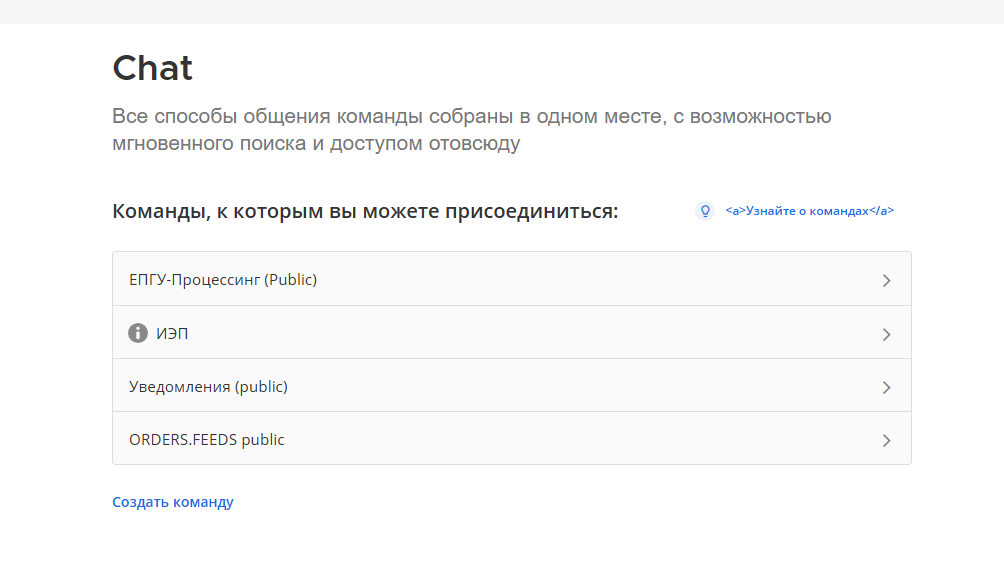
Task: Select the ИЭП team name
Action: 172,333
